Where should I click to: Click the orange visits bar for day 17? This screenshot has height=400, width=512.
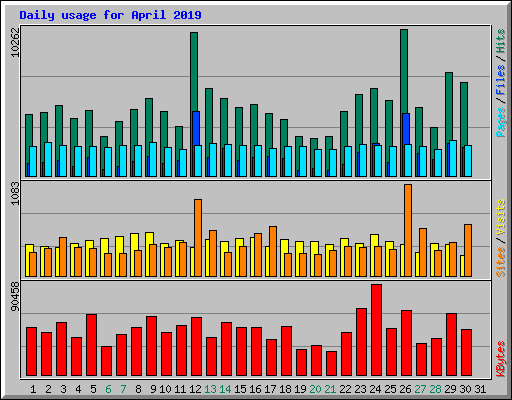273,251
